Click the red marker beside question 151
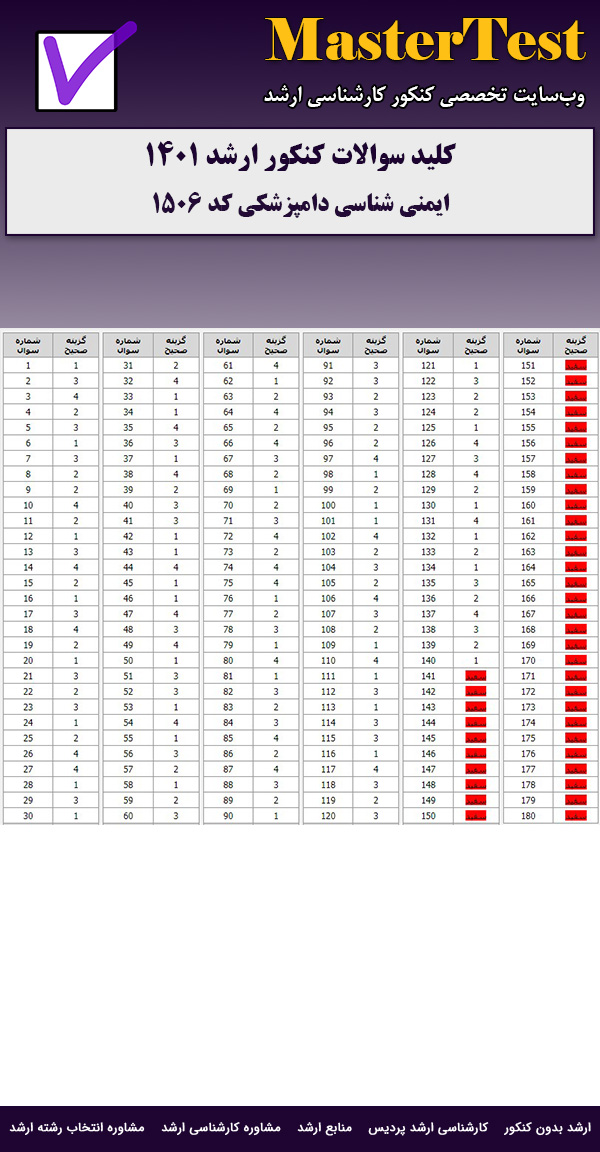Screen dimensions: 600x1152 point(576,366)
